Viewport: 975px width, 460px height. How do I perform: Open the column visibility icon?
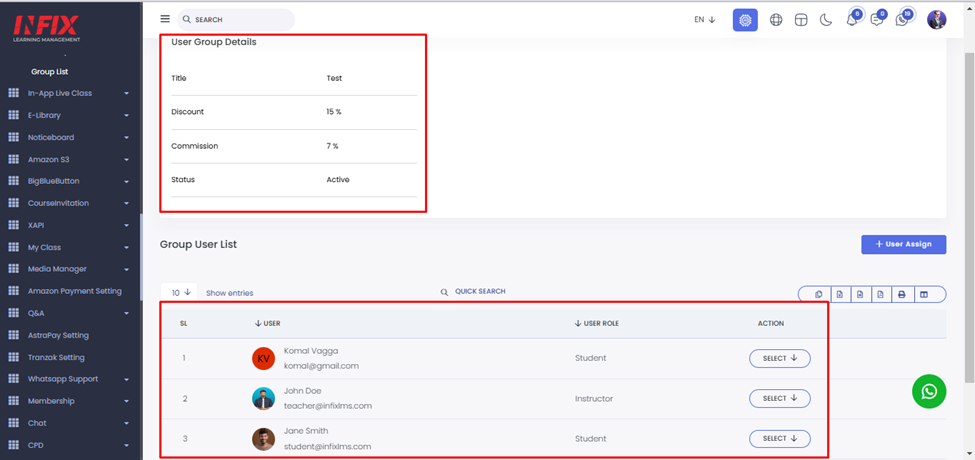(x=924, y=294)
